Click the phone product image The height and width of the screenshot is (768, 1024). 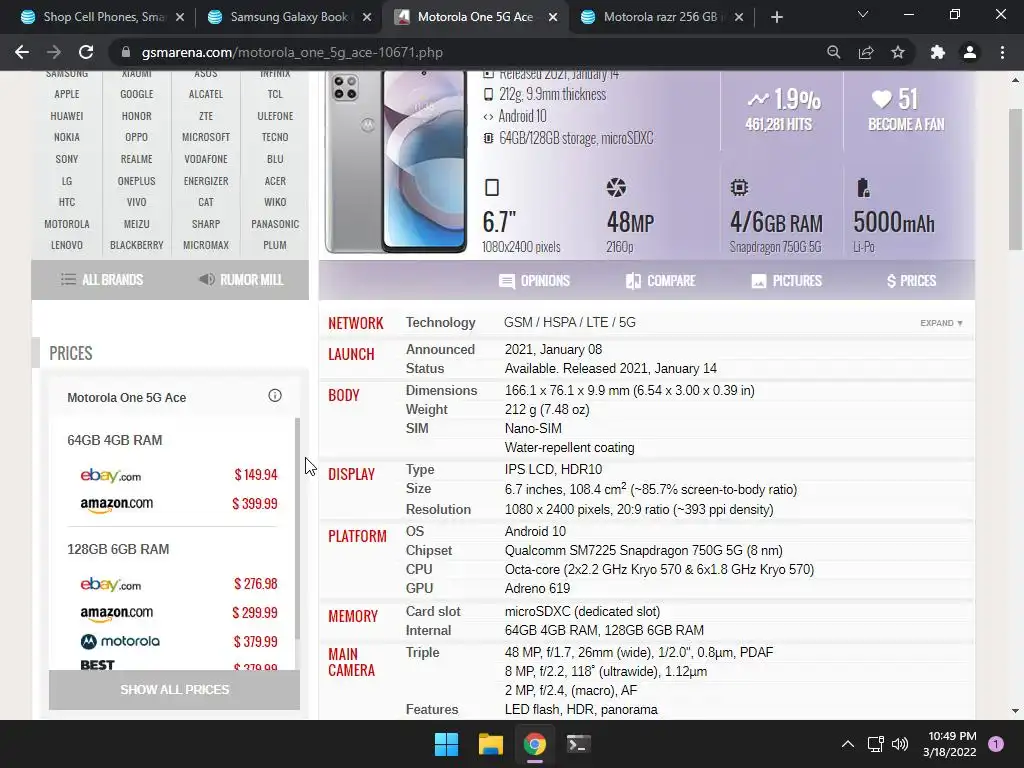click(x=396, y=162)
